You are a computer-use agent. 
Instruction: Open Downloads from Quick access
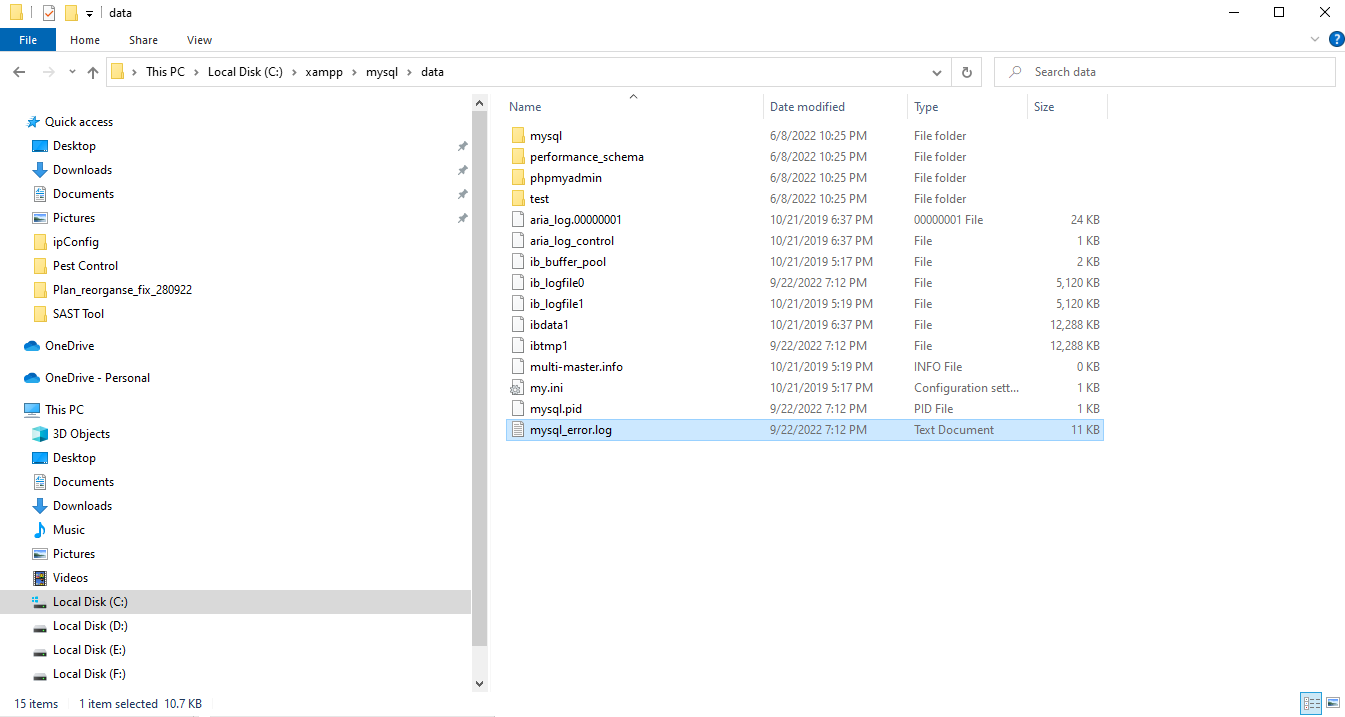tap(81, 169)
